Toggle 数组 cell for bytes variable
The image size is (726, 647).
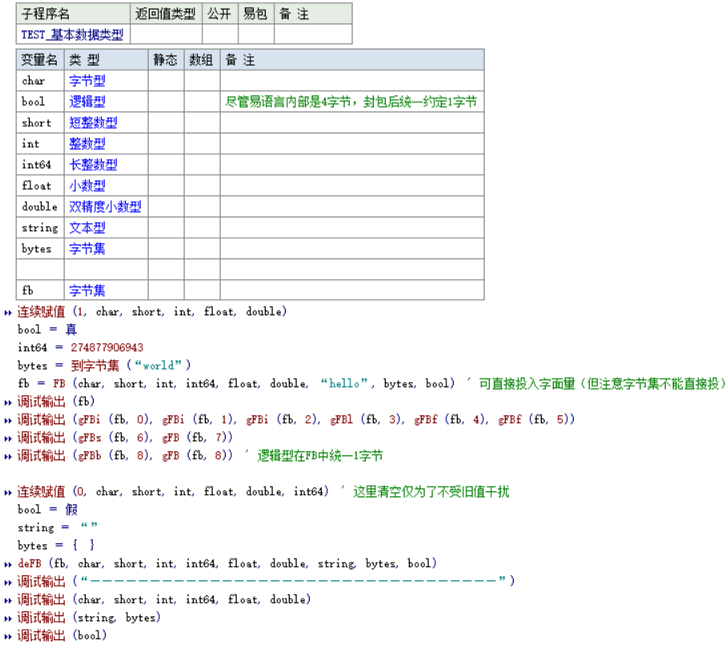pyautogui.click(x=202, y=249)
